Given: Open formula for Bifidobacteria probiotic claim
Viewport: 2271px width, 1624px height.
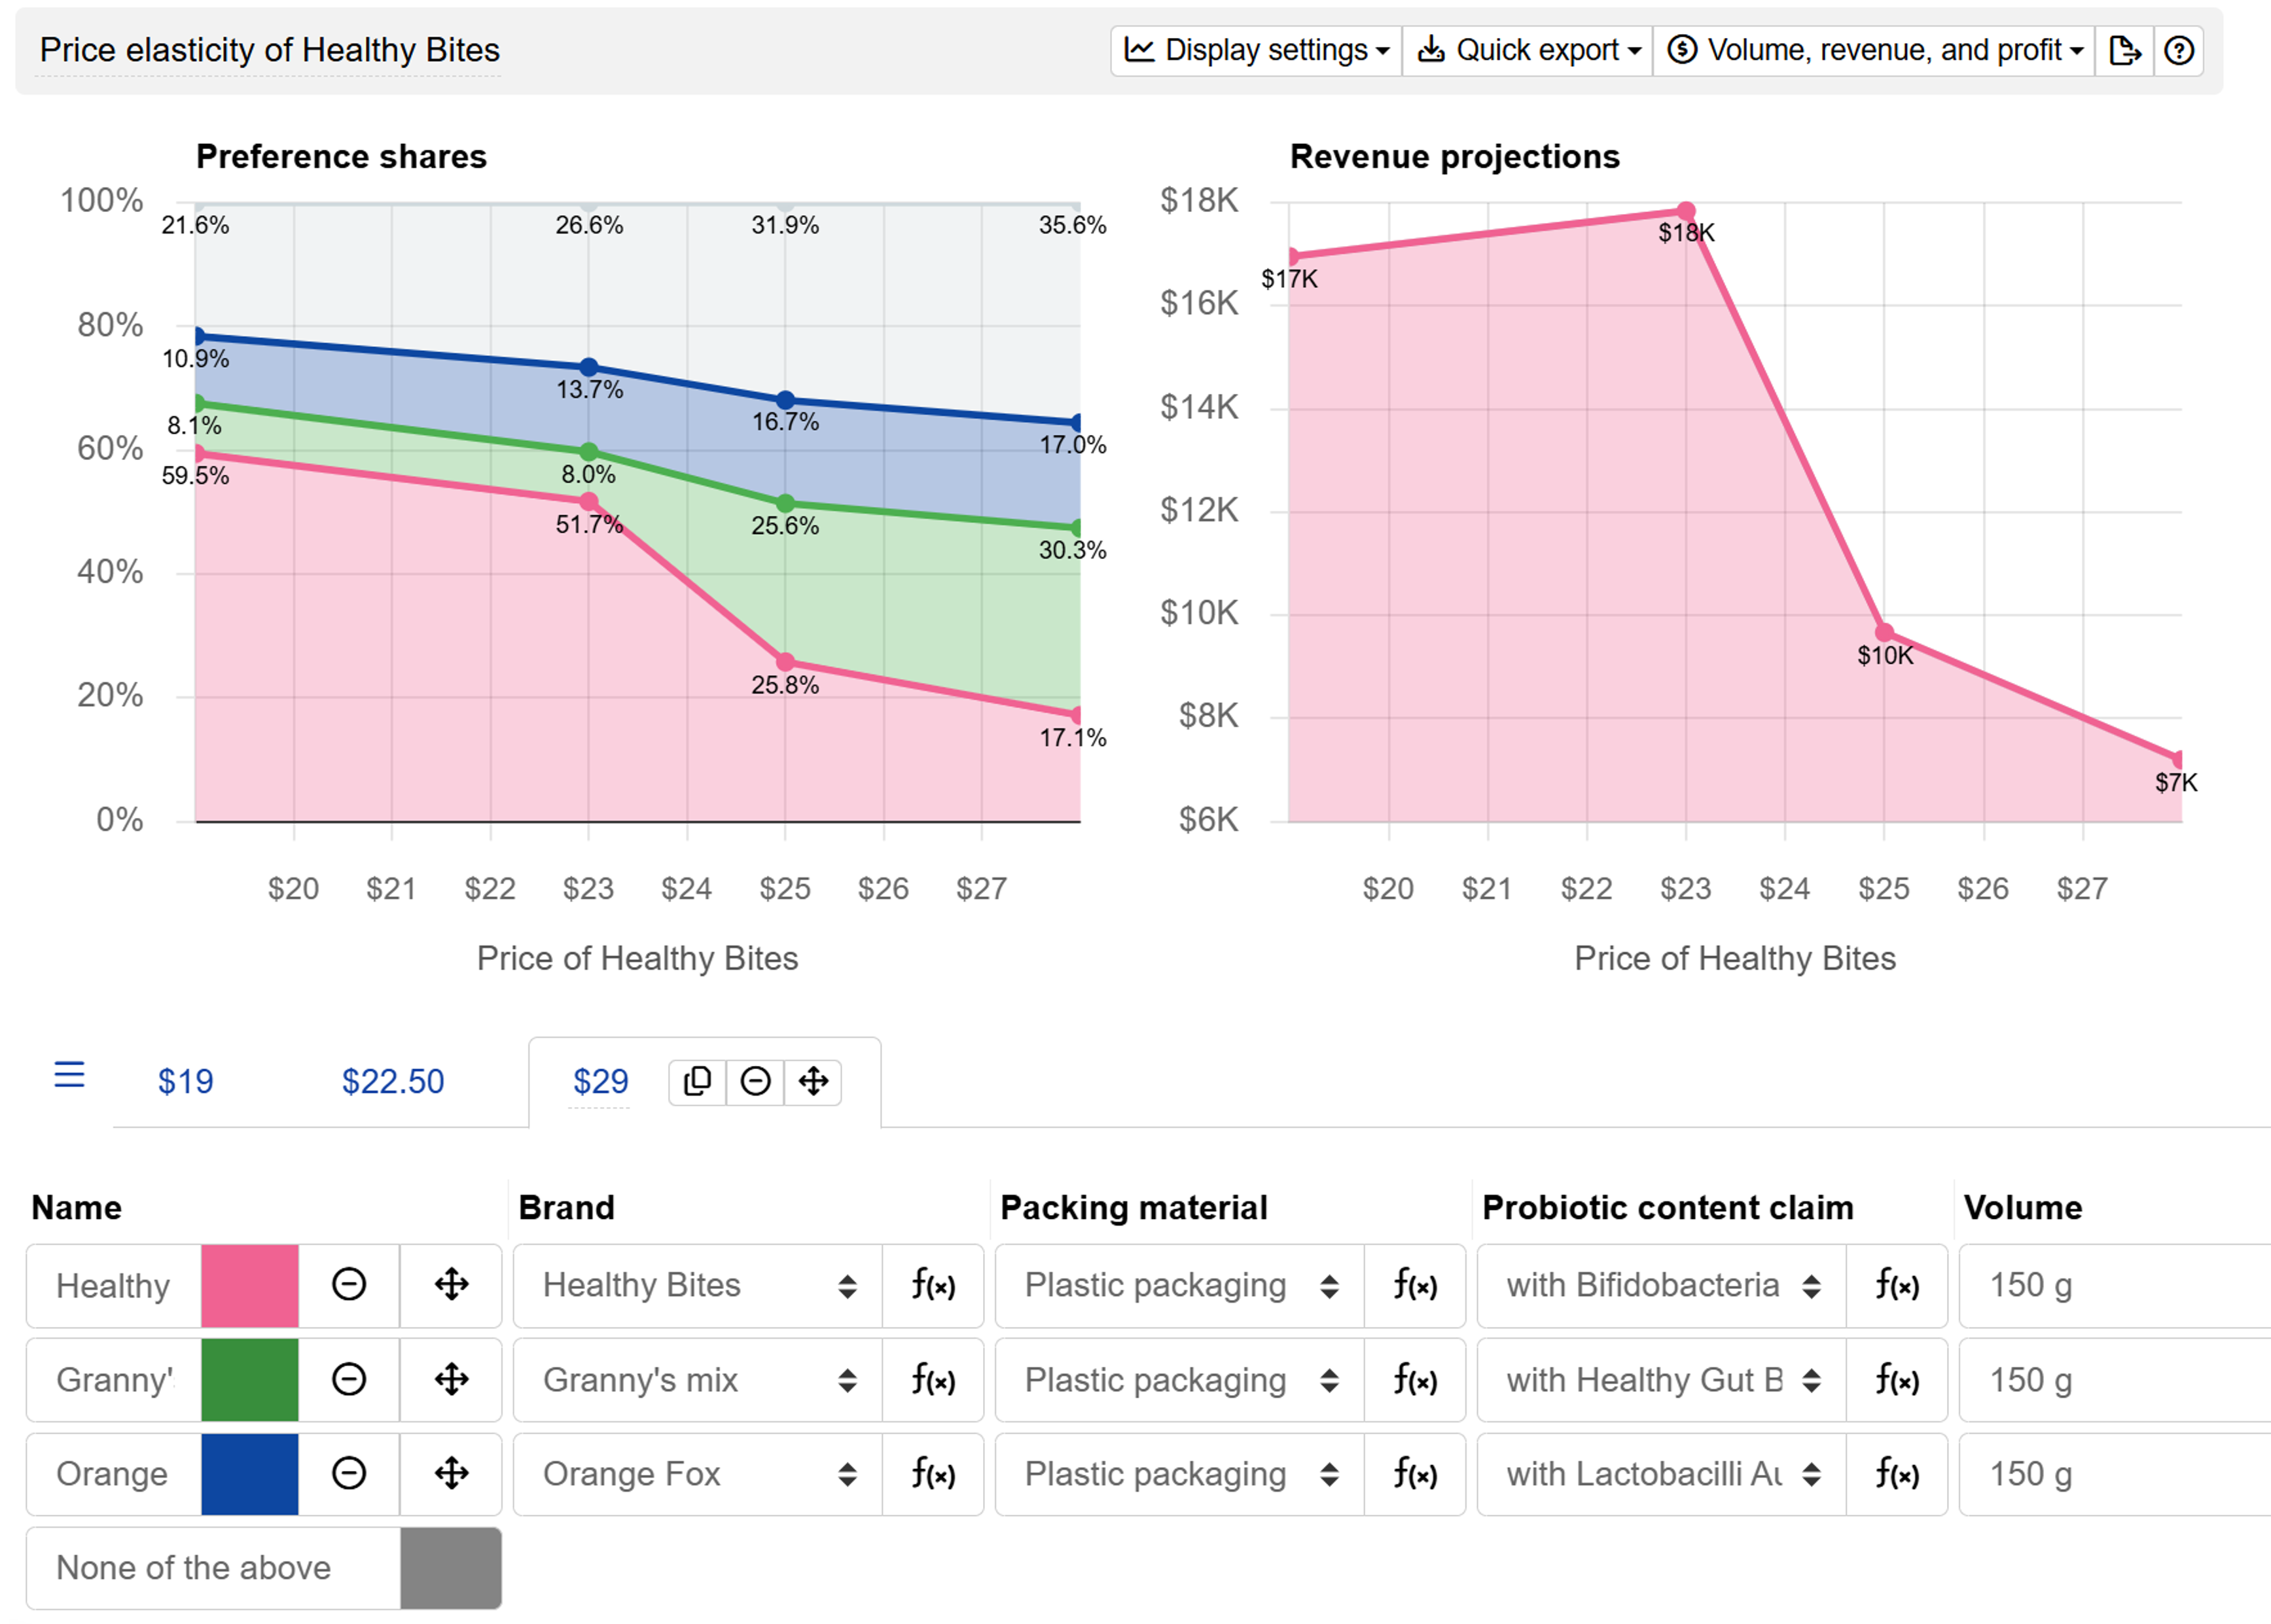Looking at the screenshot, I should tap(1897, 1285).
